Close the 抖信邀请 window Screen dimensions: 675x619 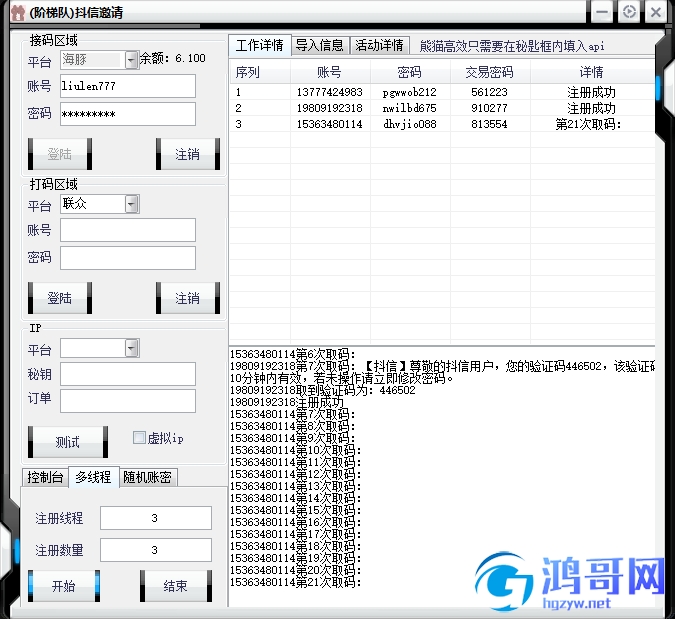point(656,12)
